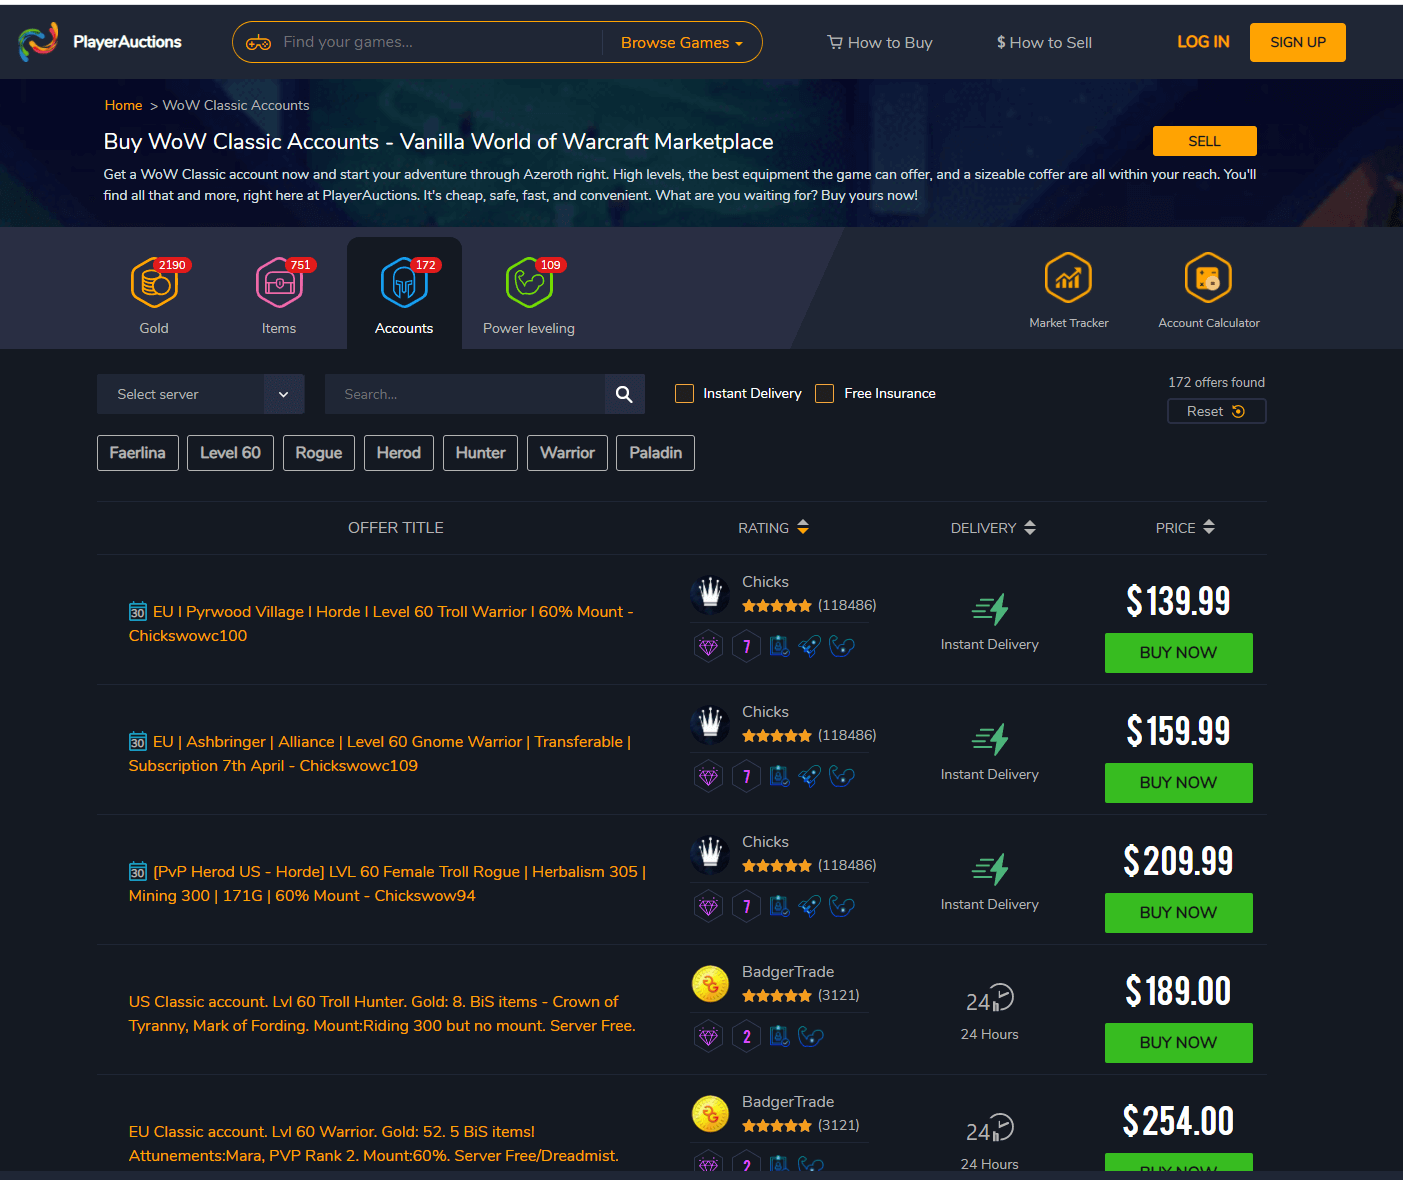
Task: Click the offers Search text field
Action: (x=465, y=394)
